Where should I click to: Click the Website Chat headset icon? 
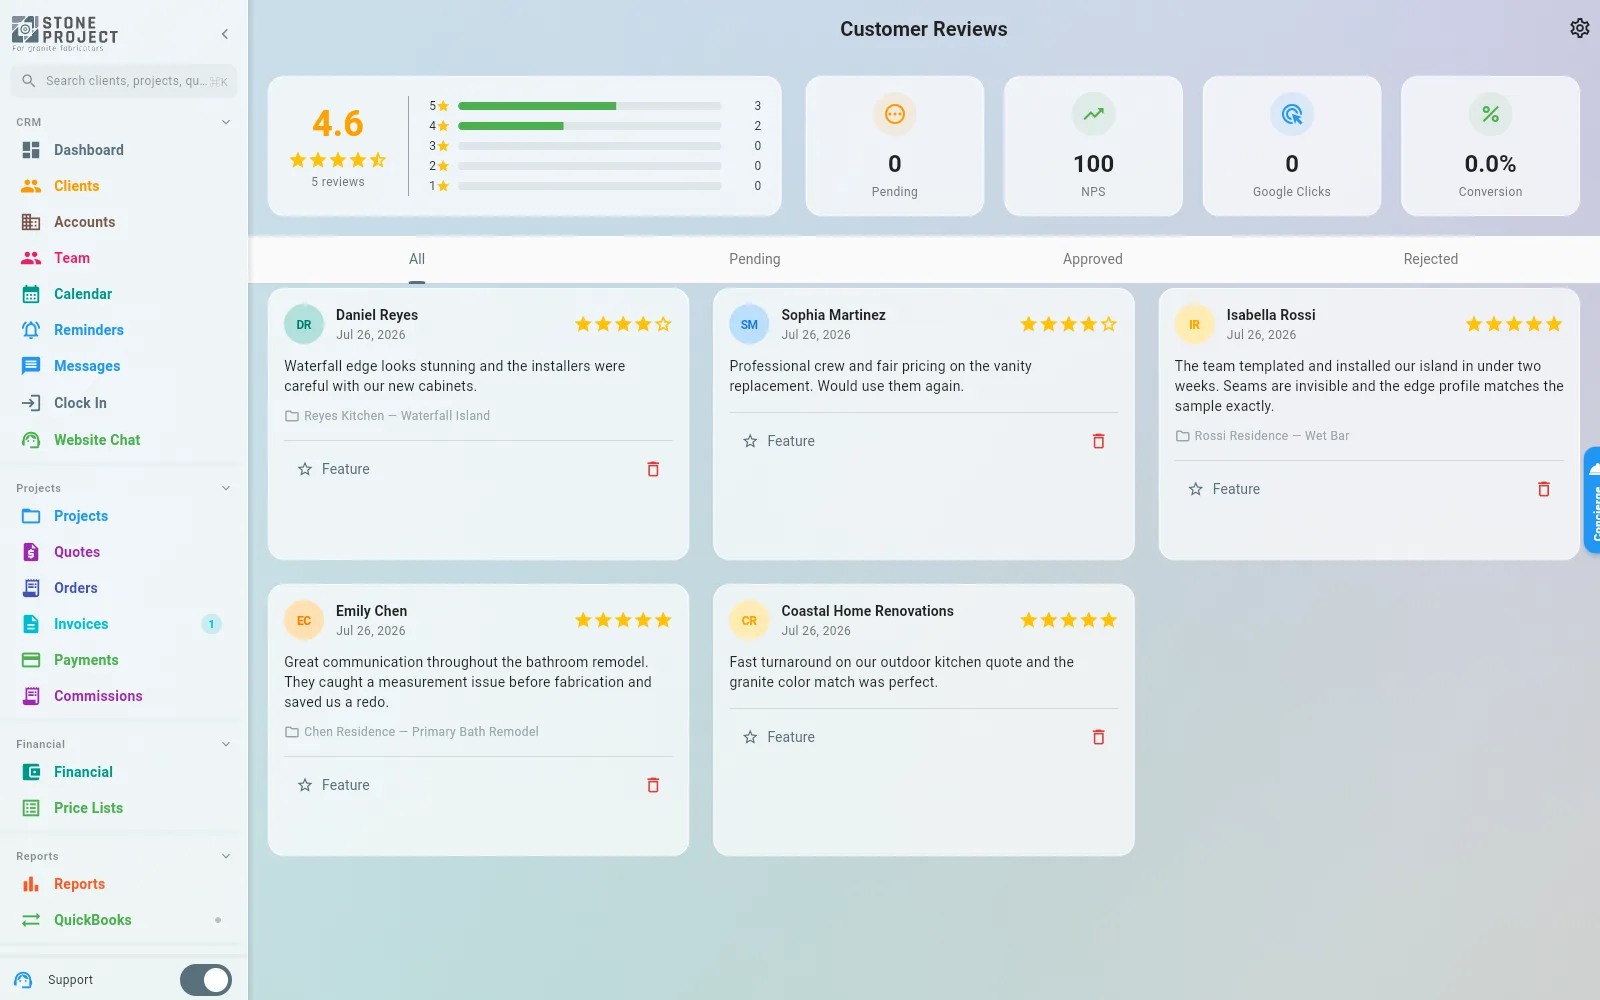tap(31, 440)
